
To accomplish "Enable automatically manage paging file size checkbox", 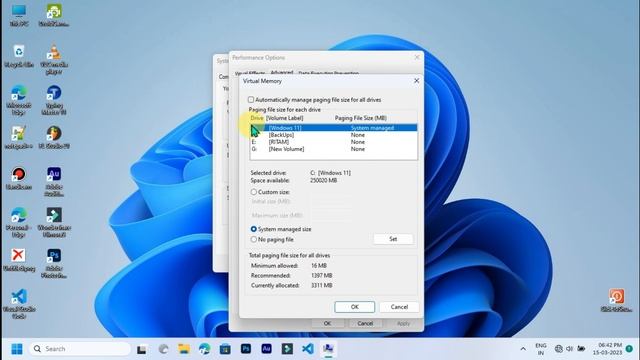I will pos(251,100).
